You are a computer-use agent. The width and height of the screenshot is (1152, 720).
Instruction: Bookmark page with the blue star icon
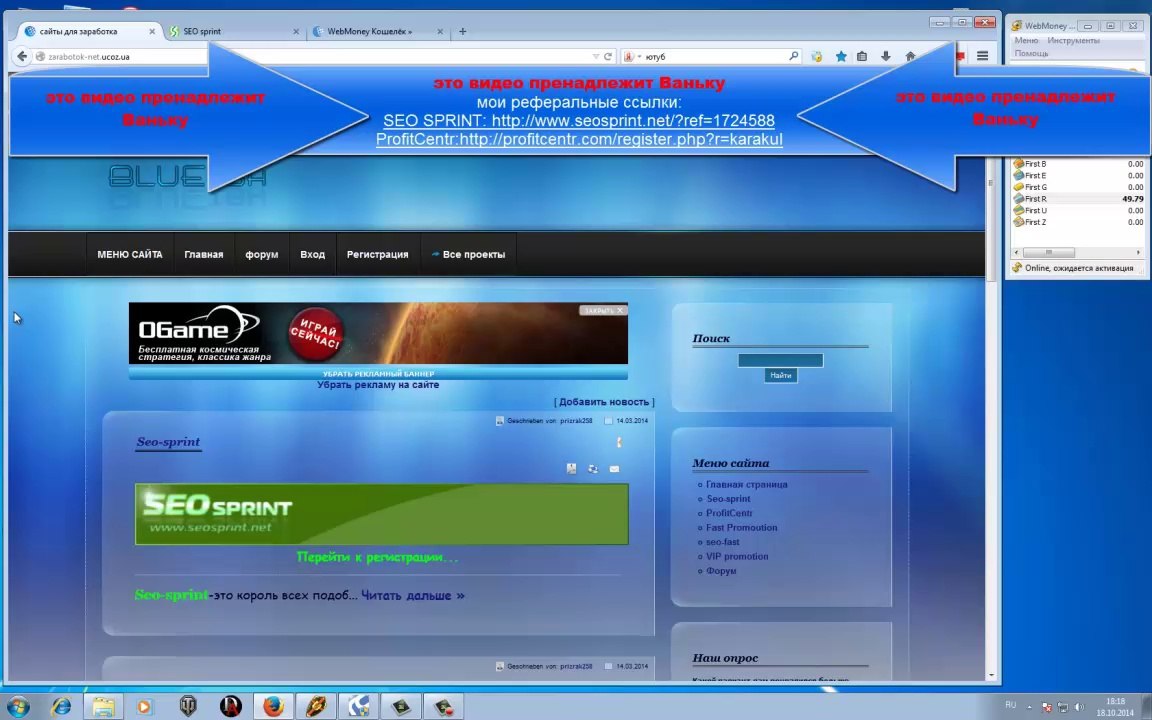pyautogui.click(x=840, y=57)
